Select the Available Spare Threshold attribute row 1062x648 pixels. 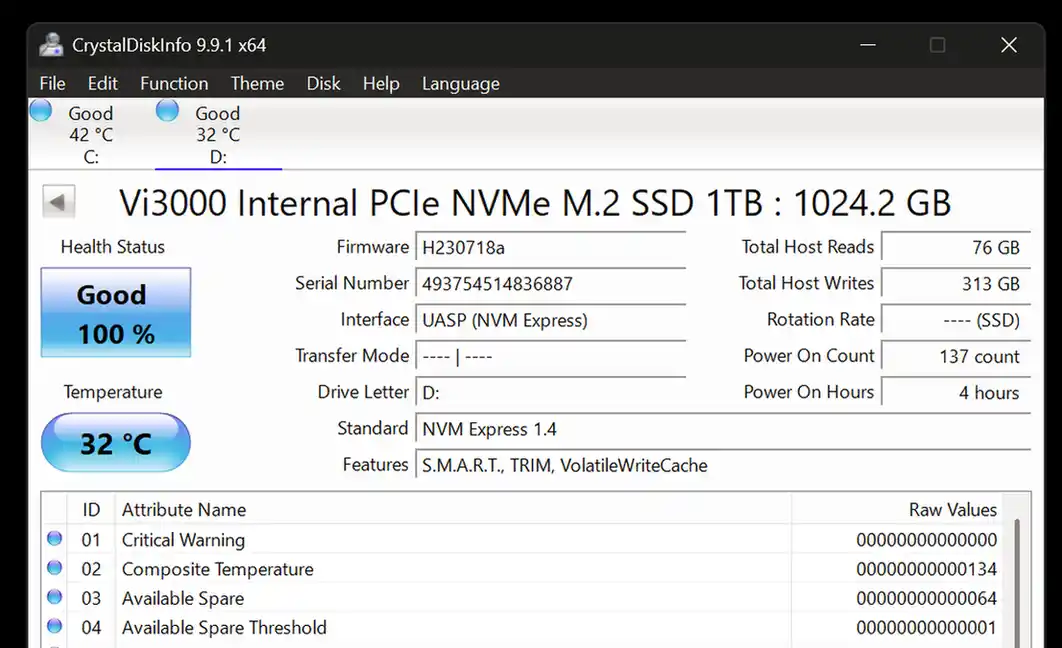click(522, 627)
